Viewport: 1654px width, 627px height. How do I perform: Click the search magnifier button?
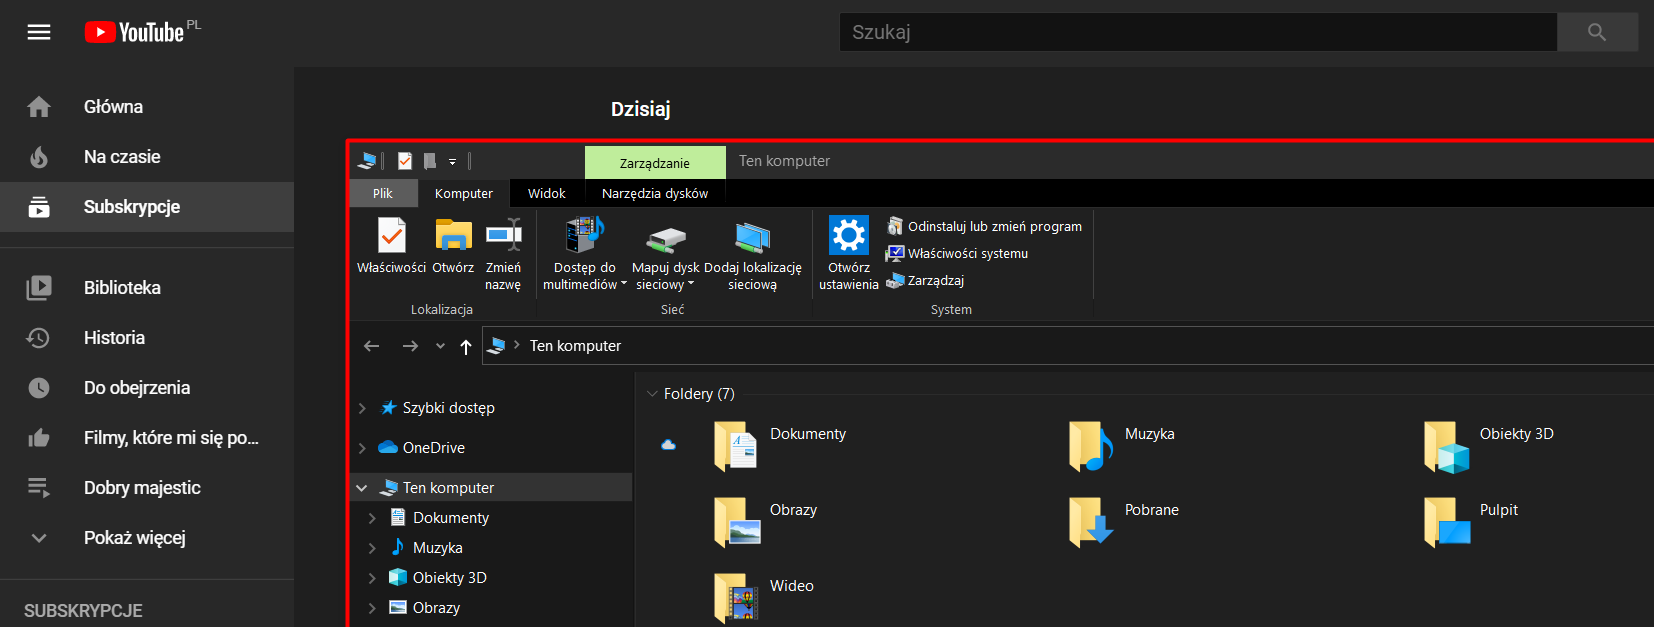point(1597,32)
